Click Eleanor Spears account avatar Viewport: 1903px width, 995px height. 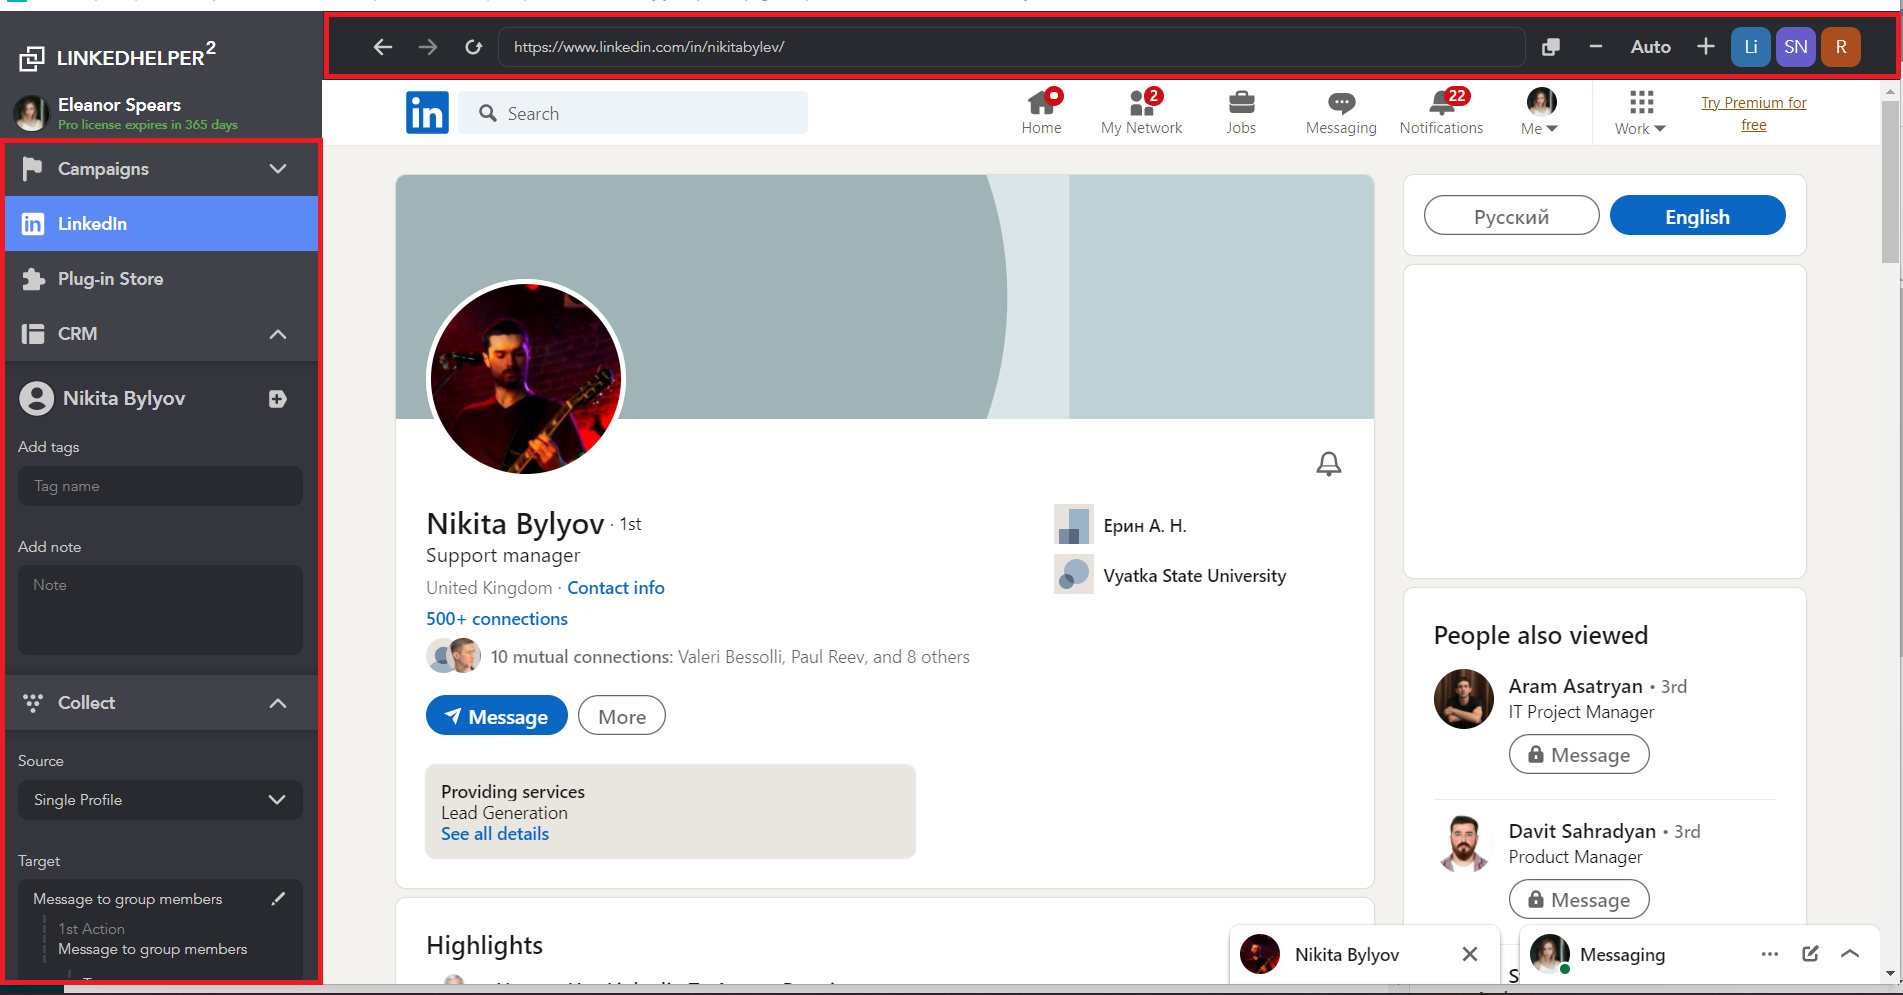pos(31,113)
